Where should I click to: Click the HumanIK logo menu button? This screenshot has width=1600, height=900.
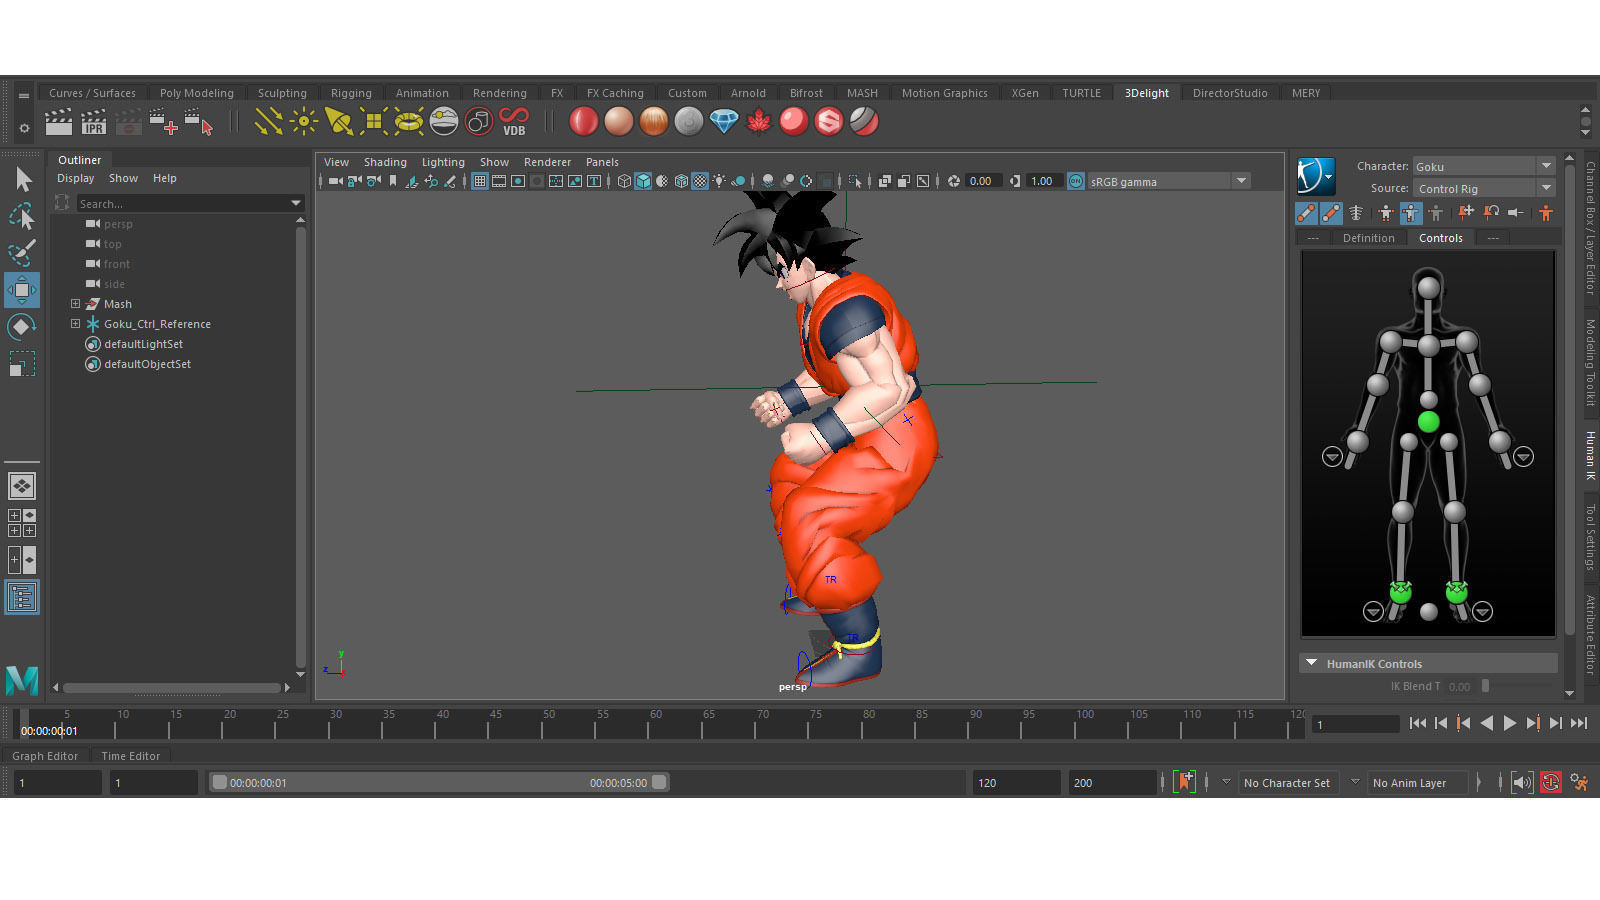pyautogui.click(x=1316, y=176)
